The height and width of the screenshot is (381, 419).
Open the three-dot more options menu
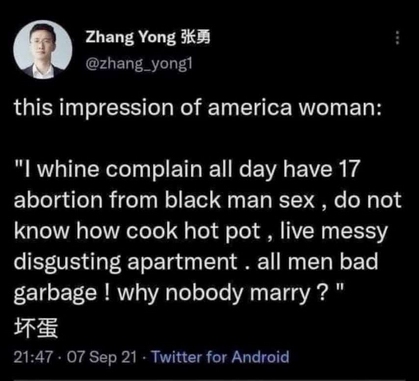pyautogui.click(x=397, y=38)
